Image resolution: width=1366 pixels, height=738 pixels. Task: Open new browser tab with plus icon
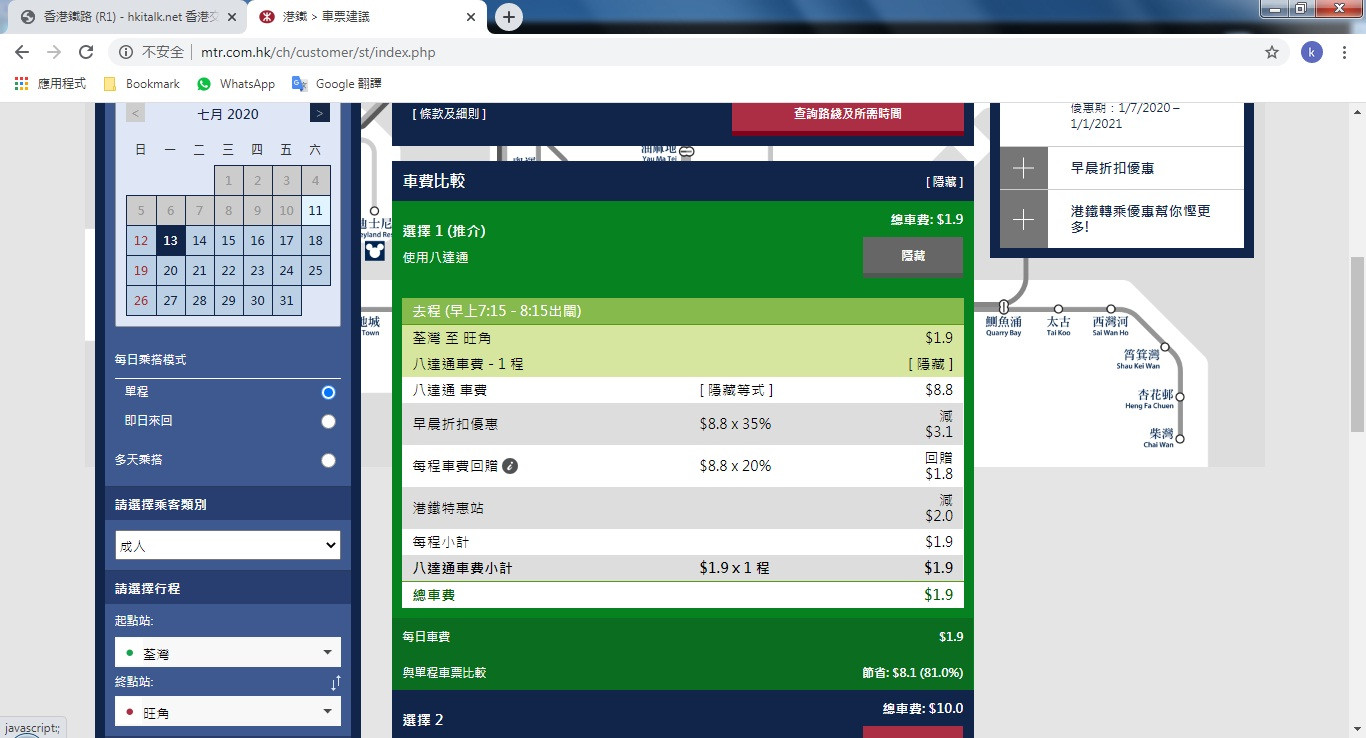[x=509, y=17]
